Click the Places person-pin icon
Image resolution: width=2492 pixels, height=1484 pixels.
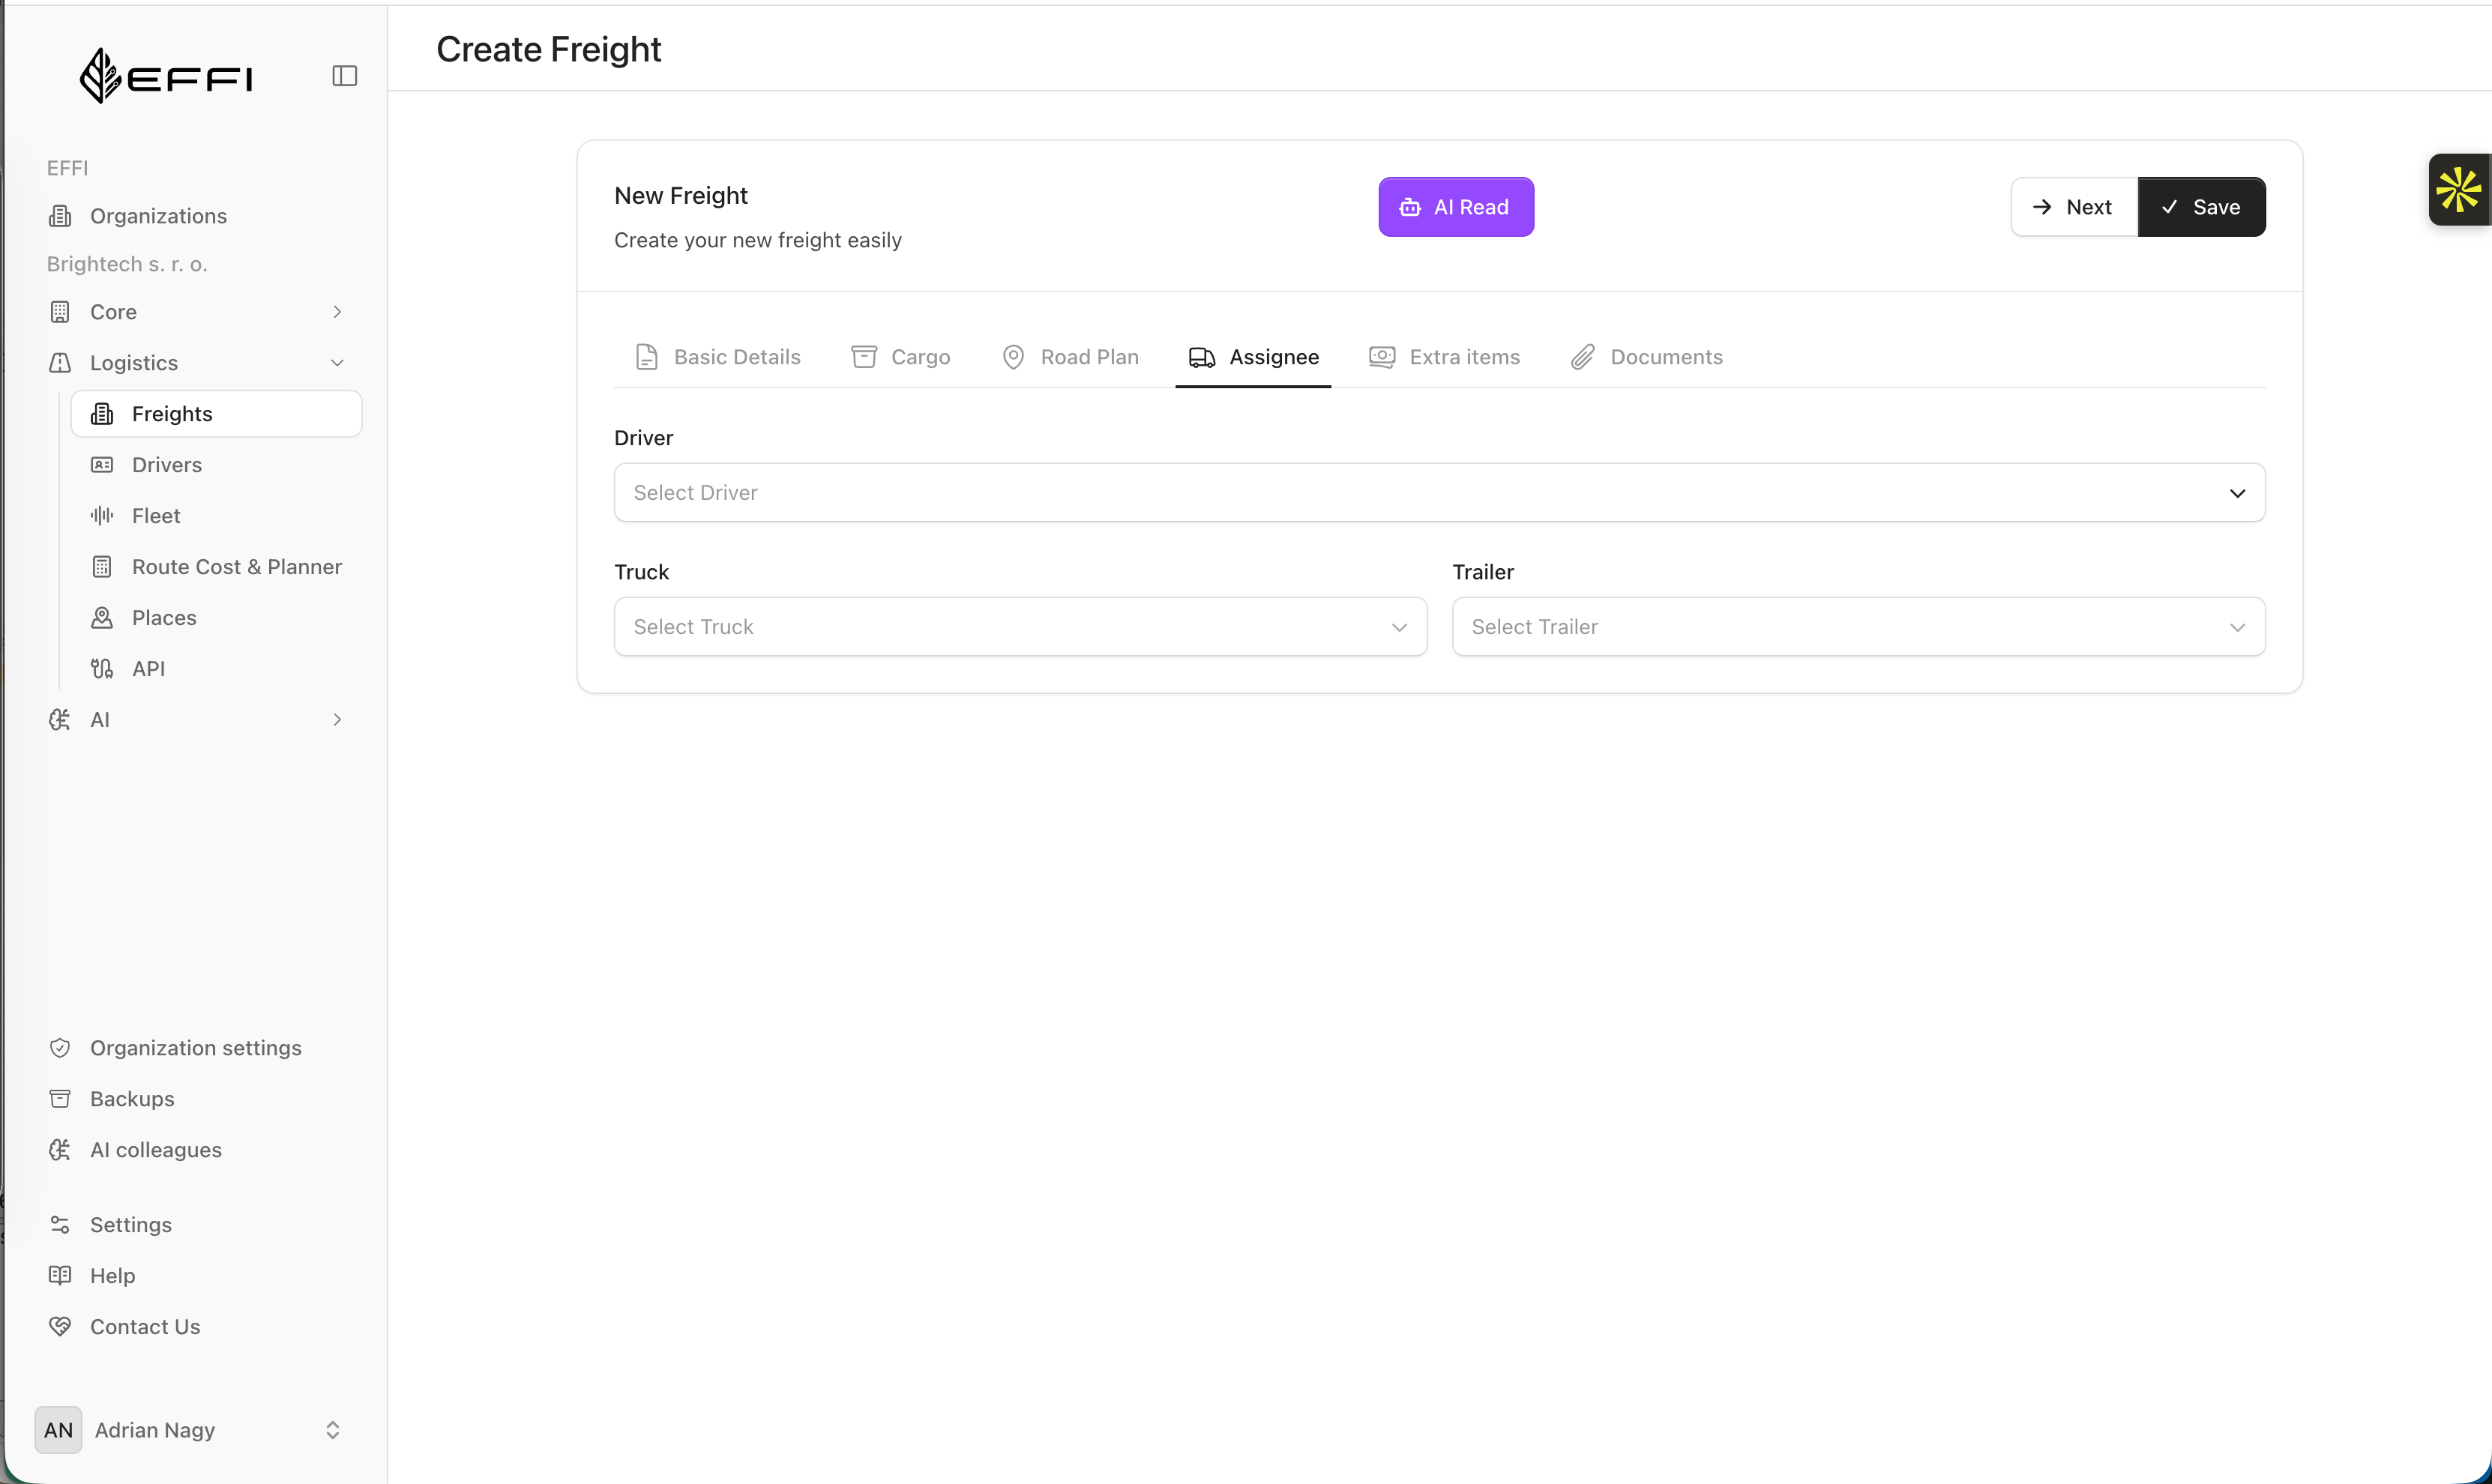tap(102, 618)
